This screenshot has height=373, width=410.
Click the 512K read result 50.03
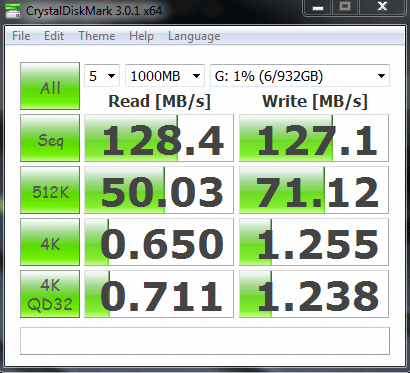click(x=159, y=190)
